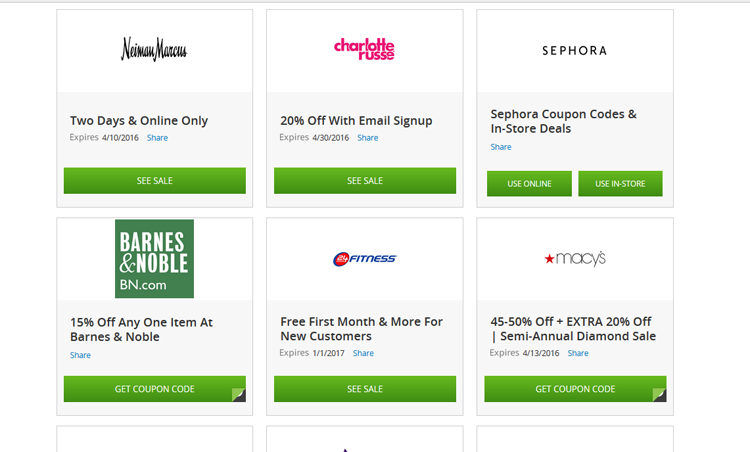
Task: Click peel corner on Macy's coupon button
Action: tap(660, 395)
